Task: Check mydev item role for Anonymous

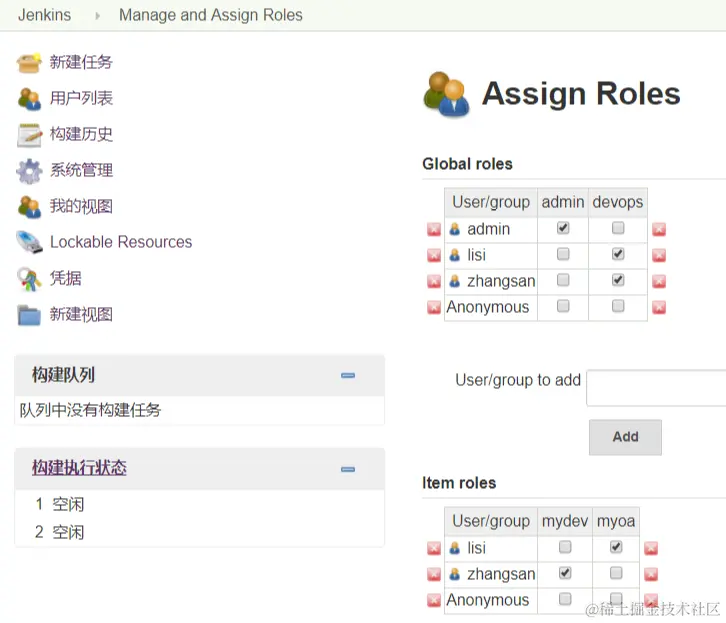Action: pos(565,599)
